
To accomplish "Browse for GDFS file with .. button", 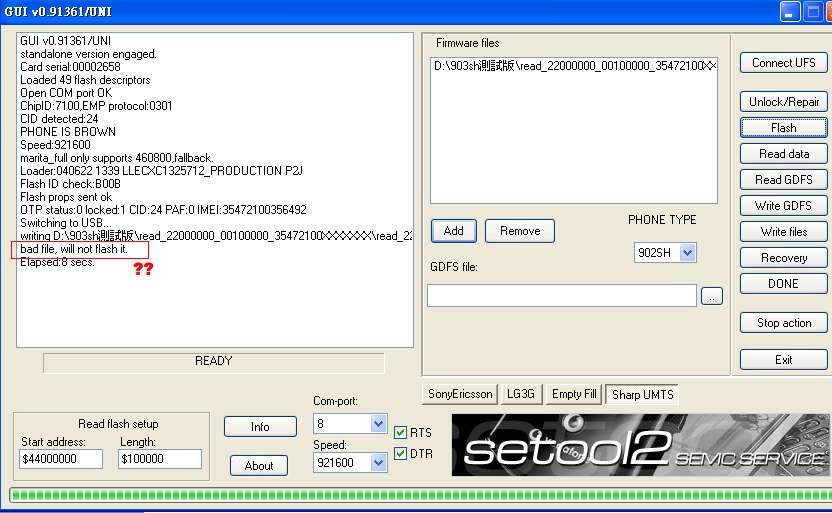I will [x=711, y=296].
